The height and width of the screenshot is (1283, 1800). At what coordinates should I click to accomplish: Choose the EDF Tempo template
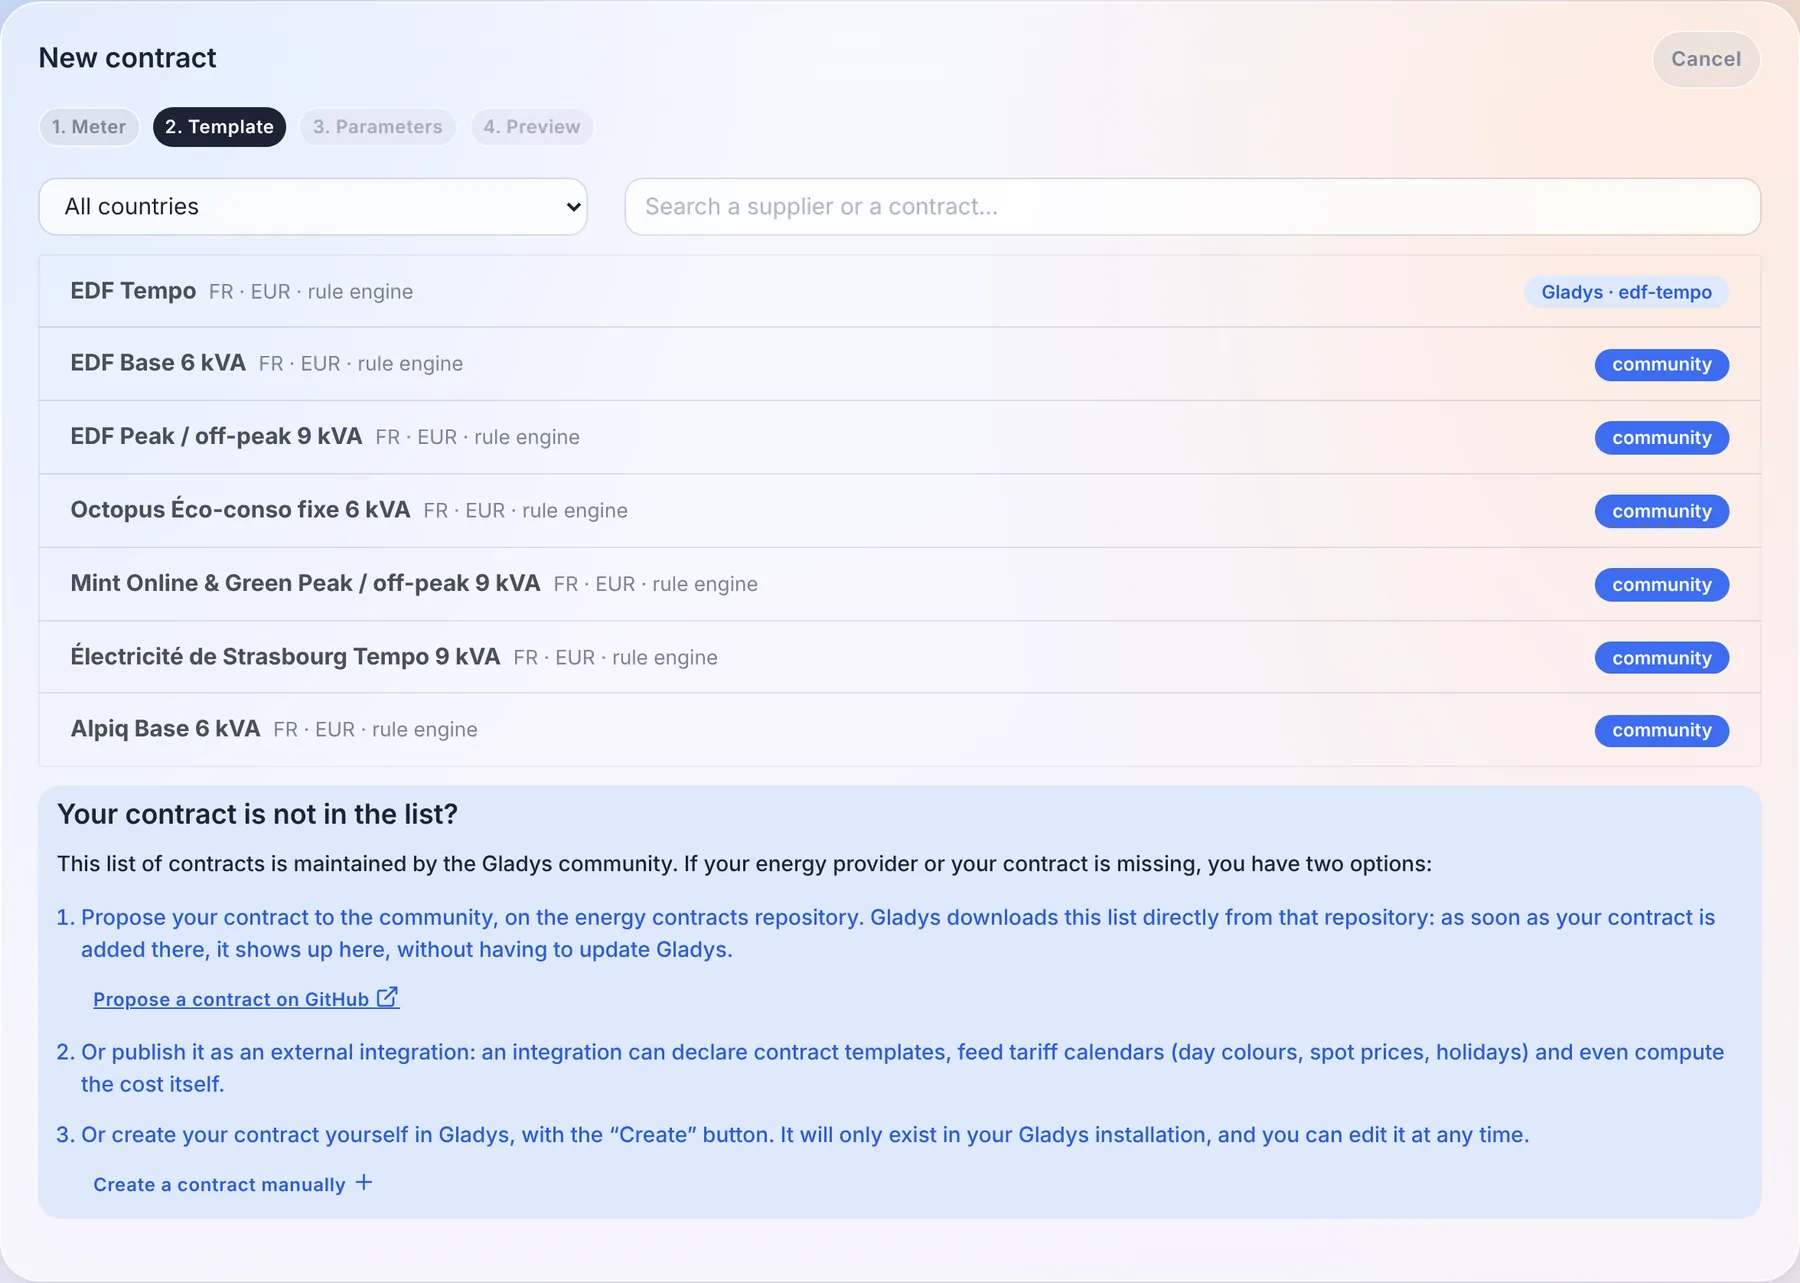[x=900, y=291]
